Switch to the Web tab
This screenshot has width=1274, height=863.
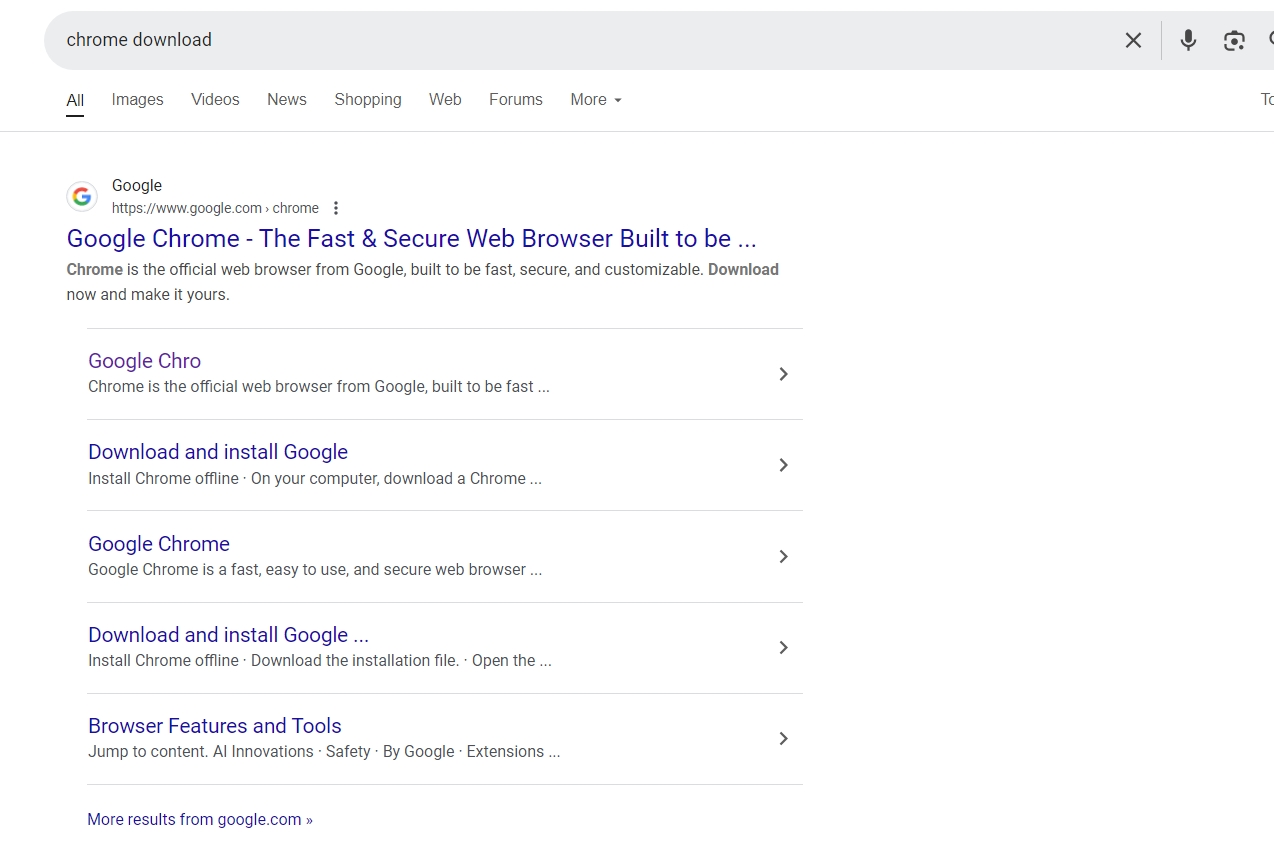click(x=445, y=100)
